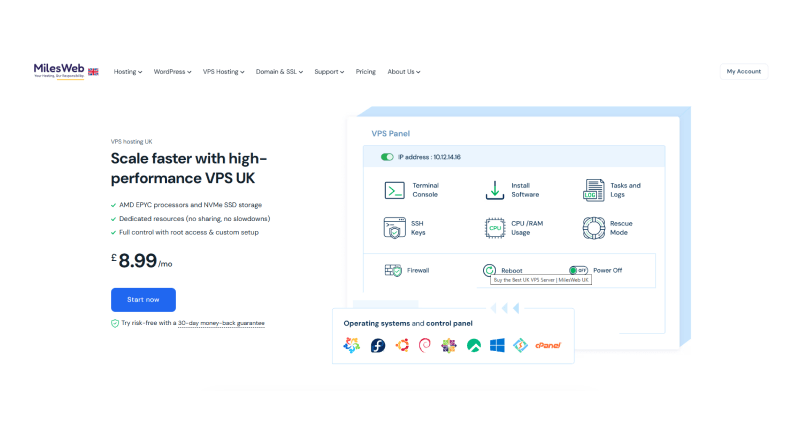Select the AlmaLinux logo
This screenshot has width=800, height=445.
[352, 345]
